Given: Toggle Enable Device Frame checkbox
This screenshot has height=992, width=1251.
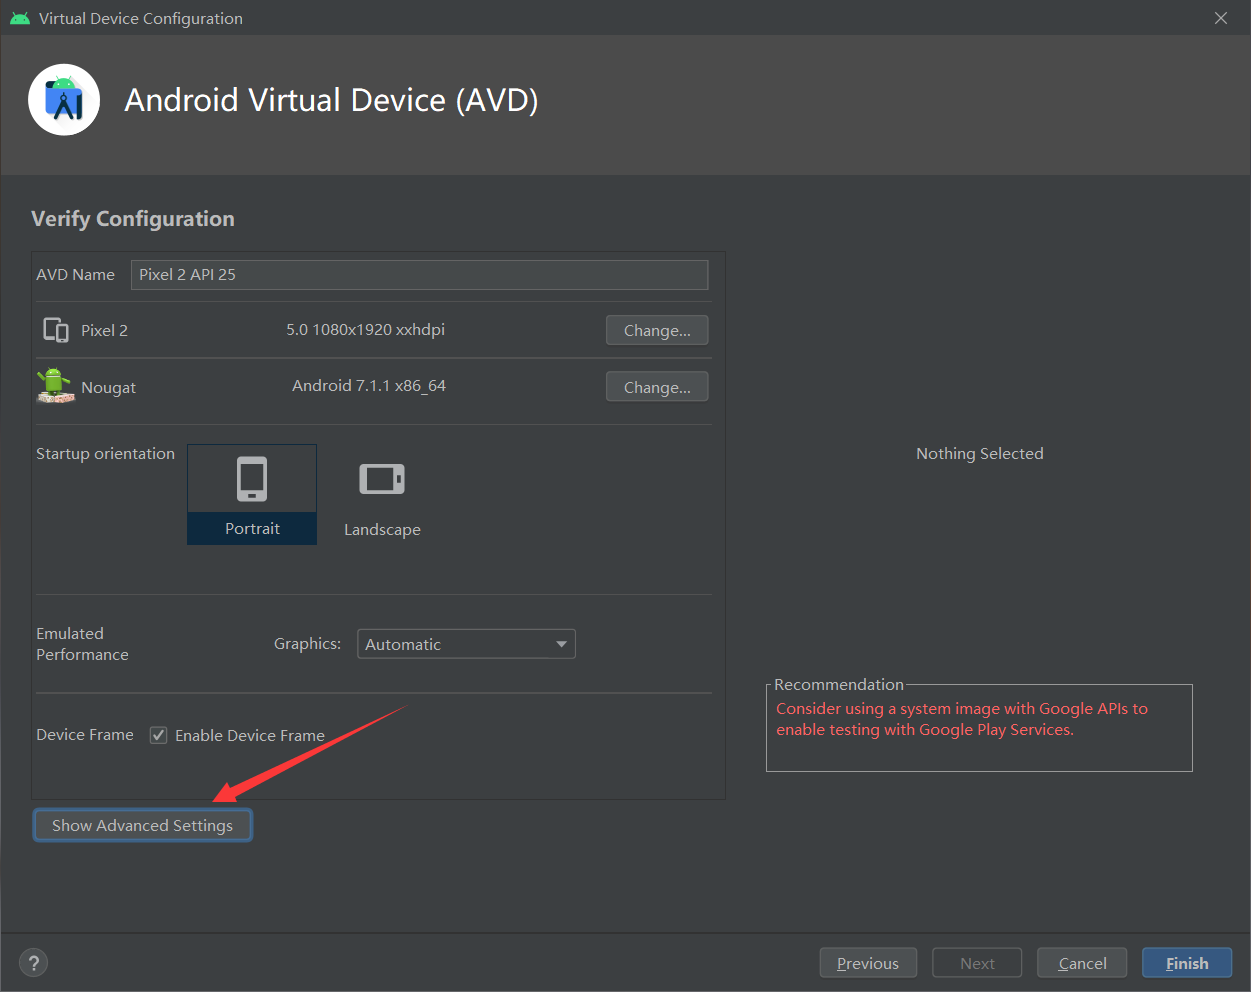Looking at the screenshot, I should 158,735.
